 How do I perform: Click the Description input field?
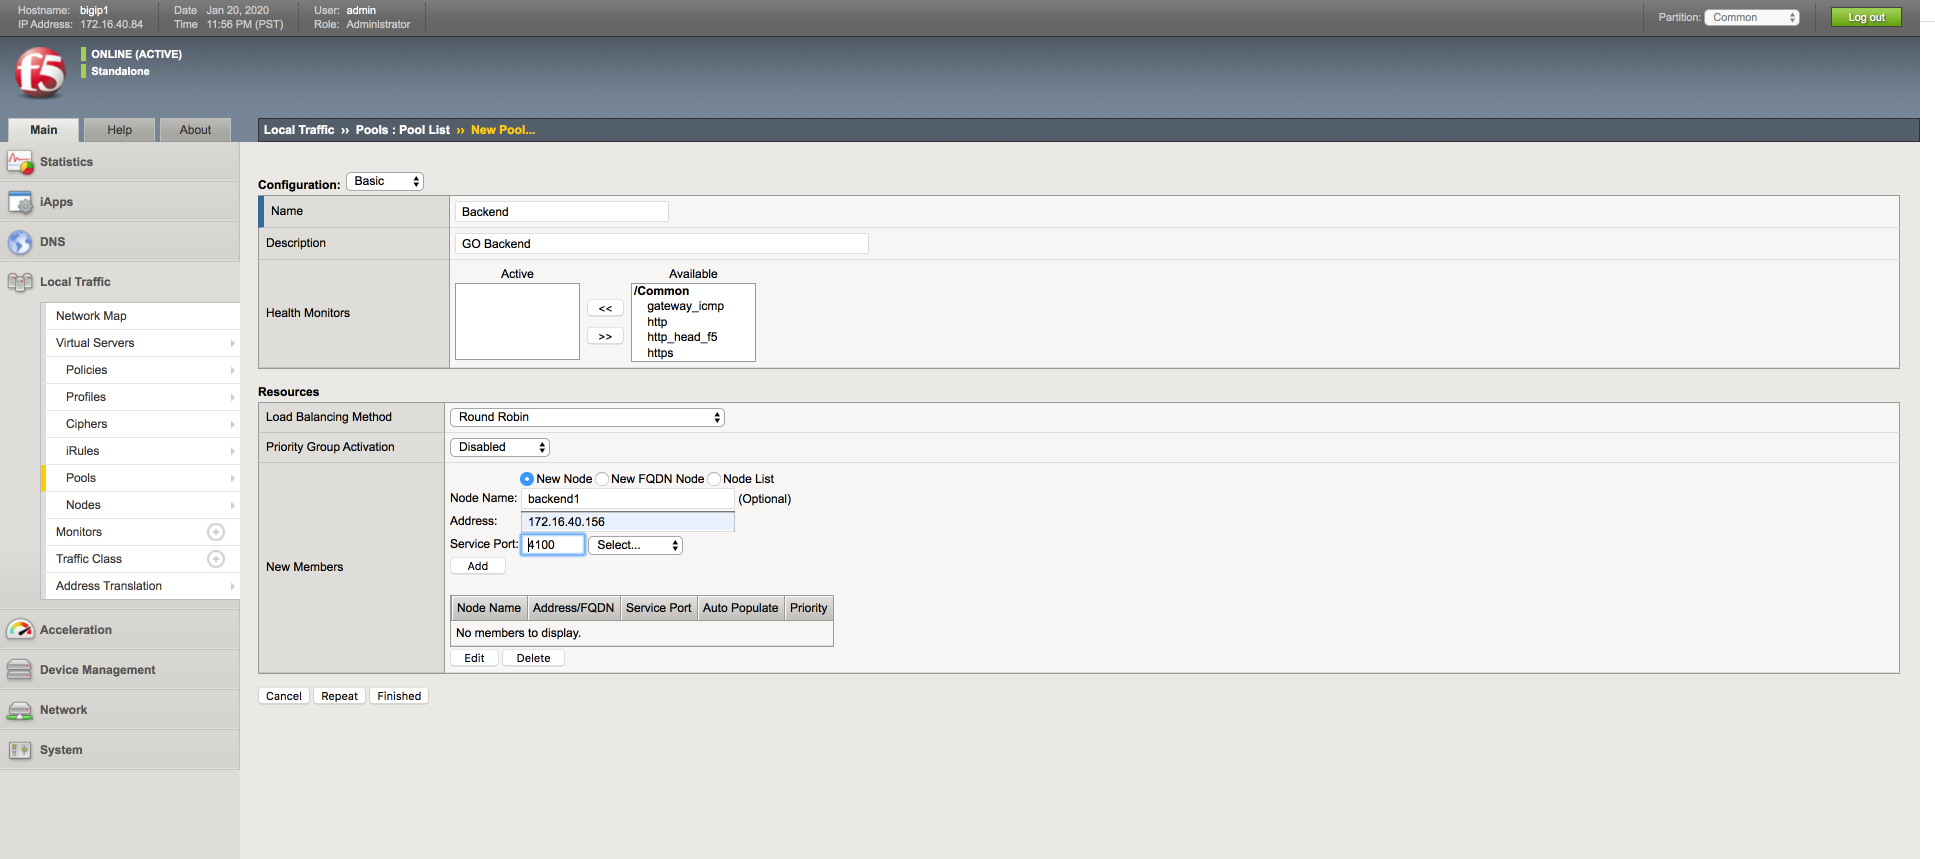tap(662, 244)
